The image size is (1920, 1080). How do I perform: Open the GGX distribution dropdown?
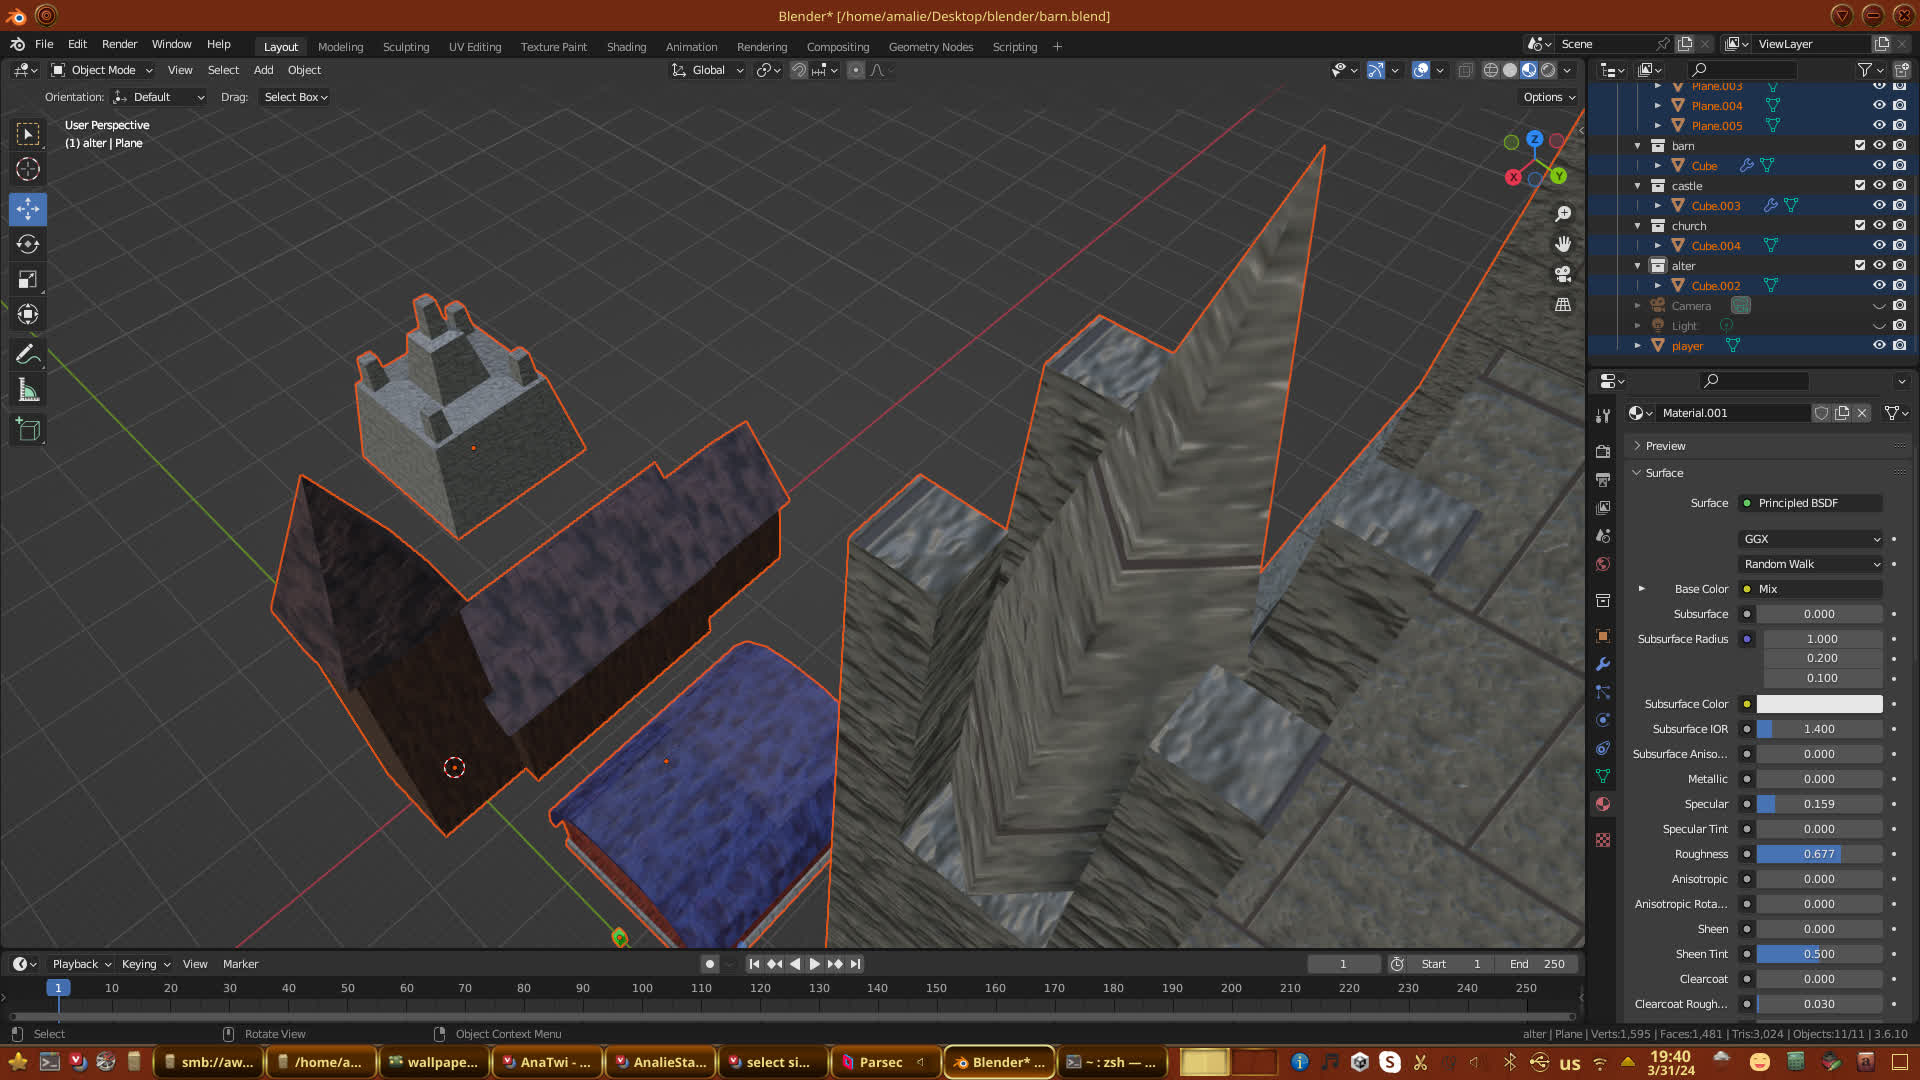pos(1811,539)
